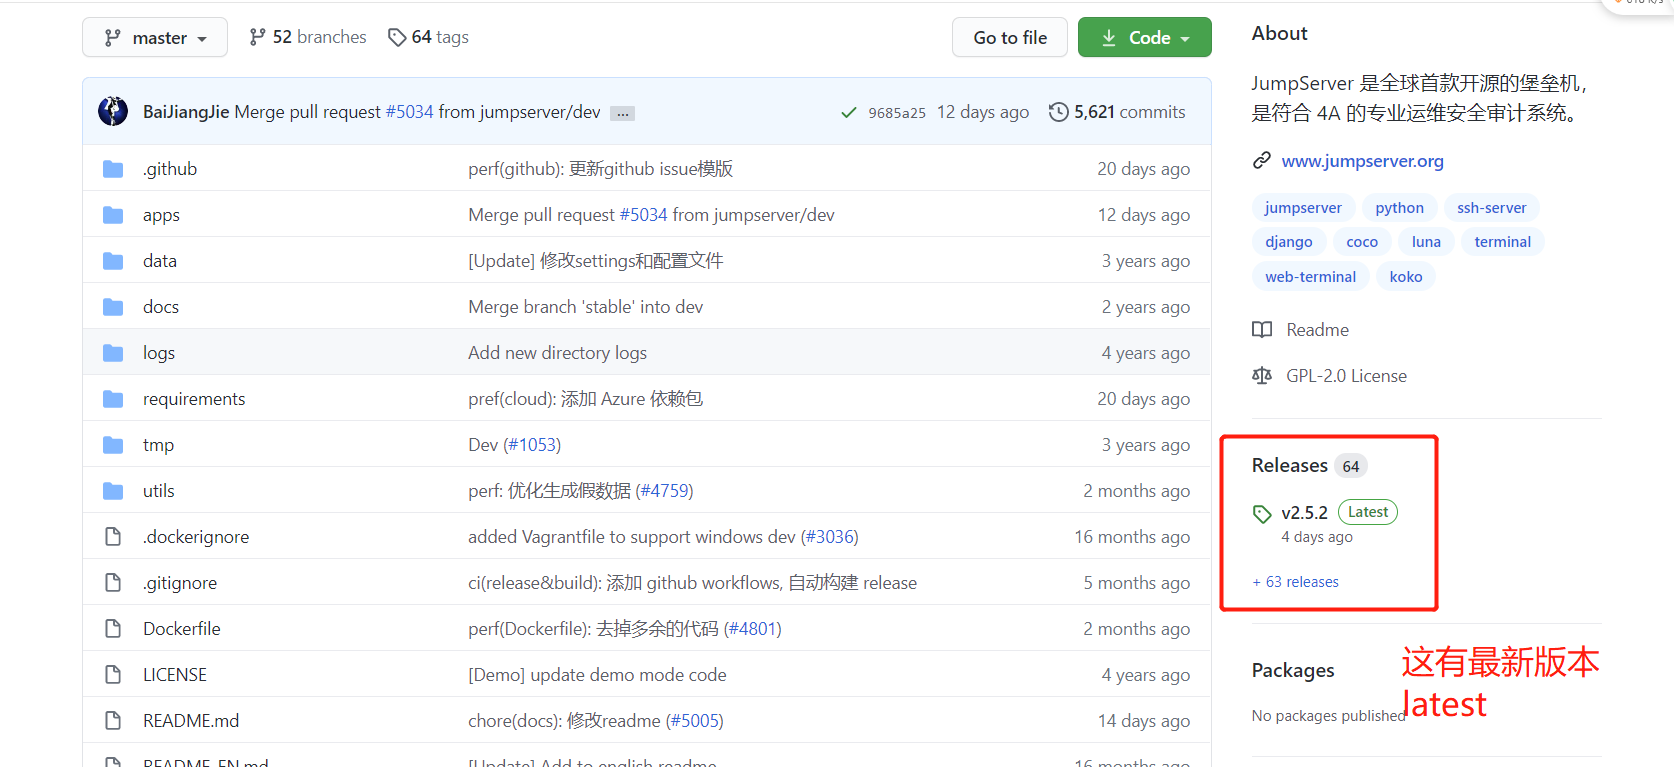Image resolution: width=1674 pixels, height=767 pixels.
Task: Click the GPL-2.0 License scale icon
Action: (1262, 376)
